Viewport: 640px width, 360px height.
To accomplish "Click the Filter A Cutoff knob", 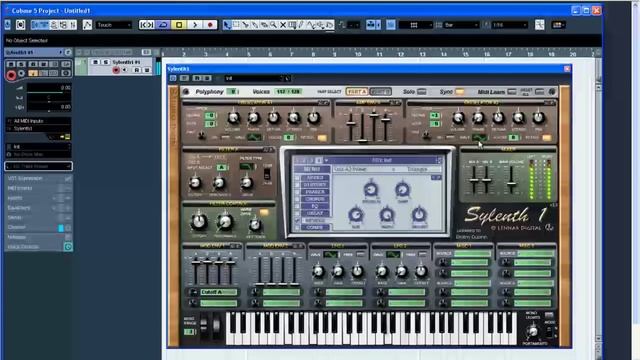I will 195,183.
